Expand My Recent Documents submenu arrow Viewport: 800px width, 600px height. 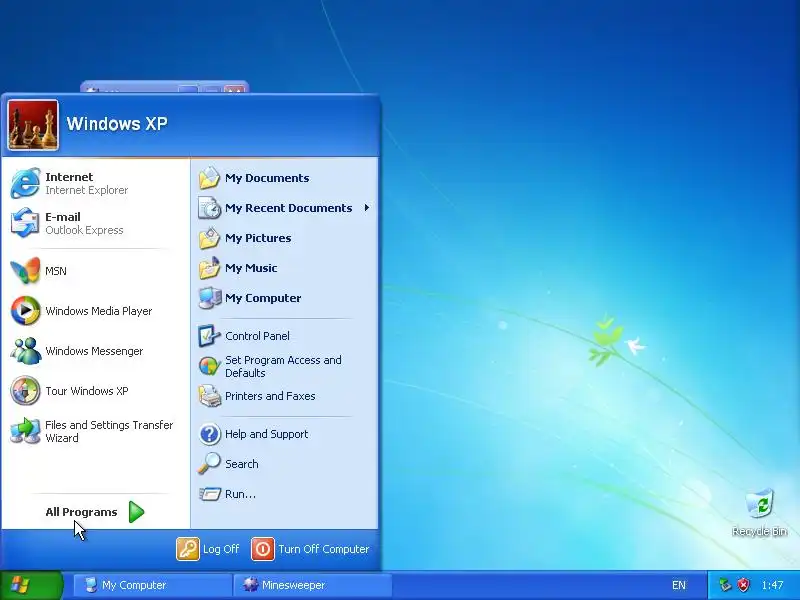point(366,208)
